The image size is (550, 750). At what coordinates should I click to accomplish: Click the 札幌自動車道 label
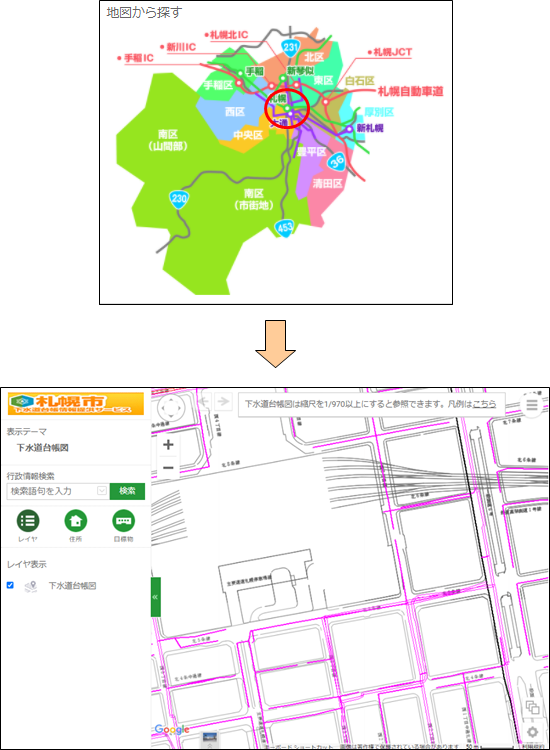(410, 91)
